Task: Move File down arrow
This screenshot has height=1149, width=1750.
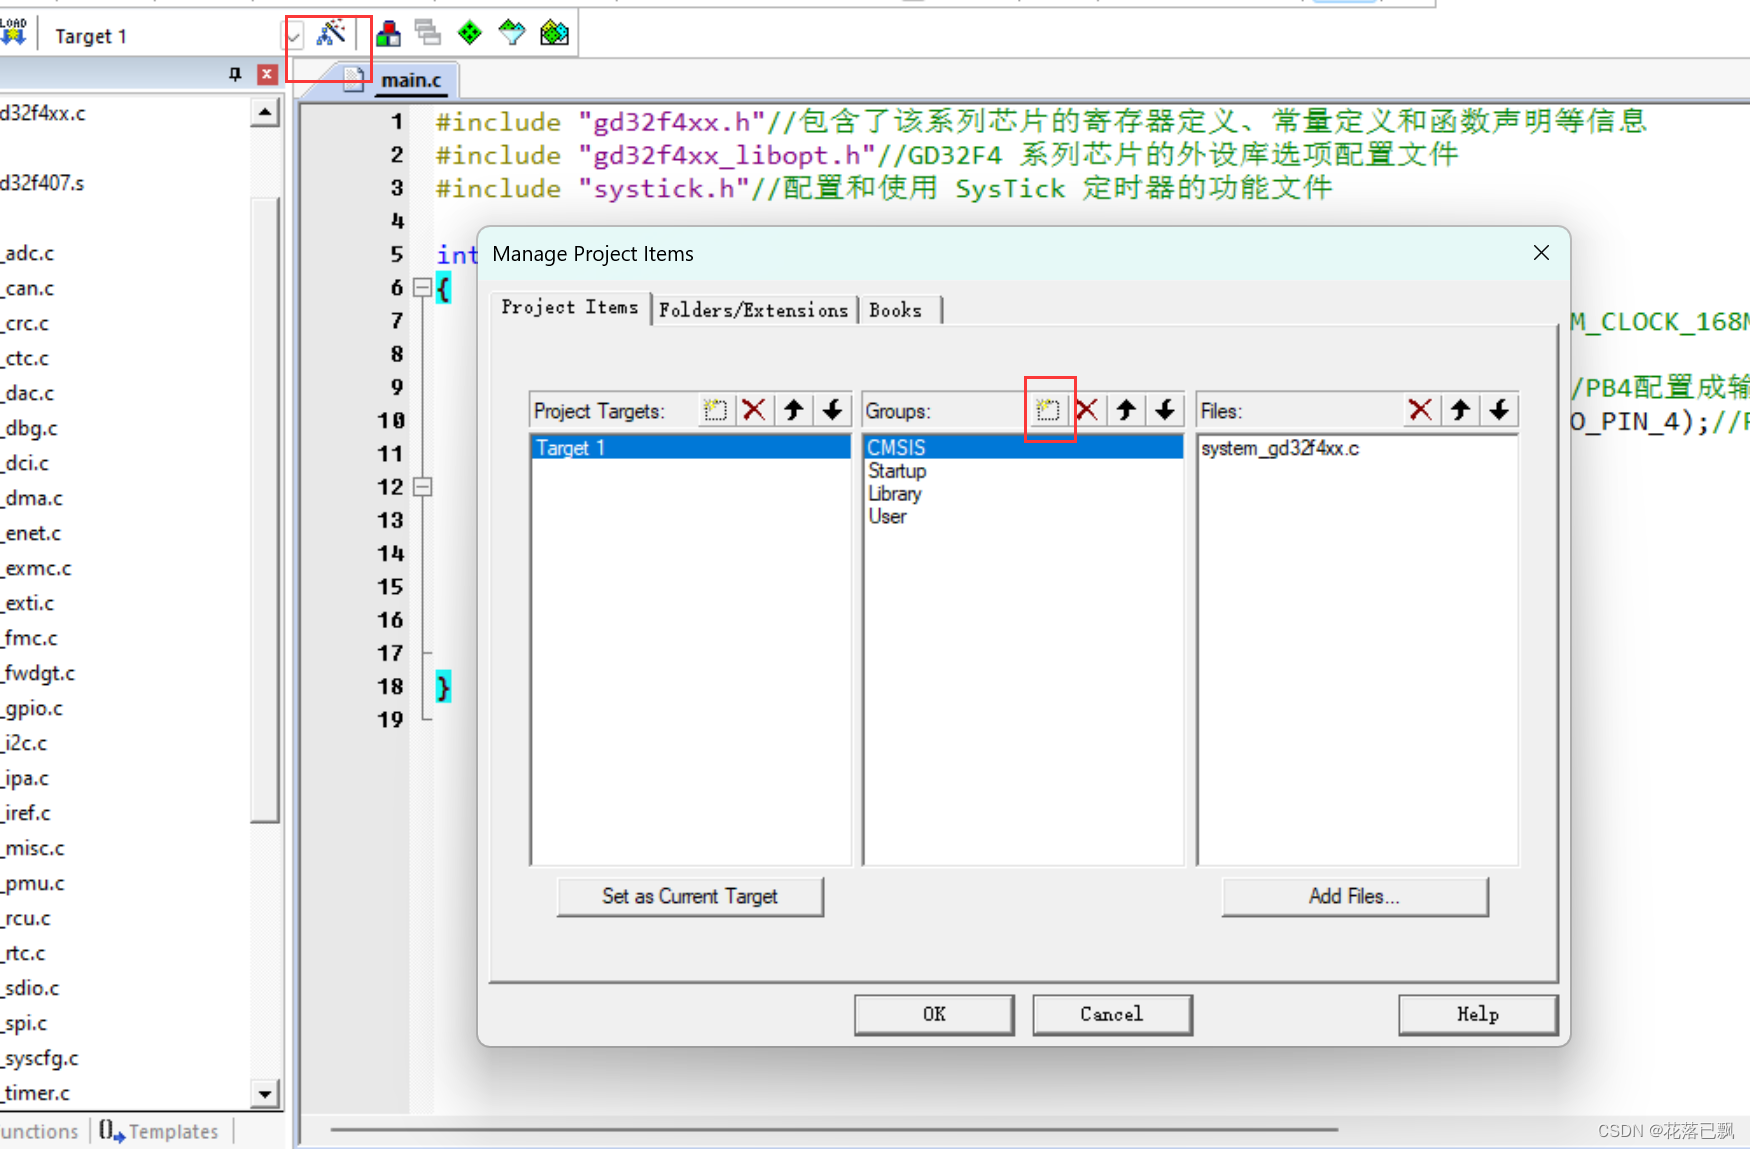Action: (x=1499, y=410)
